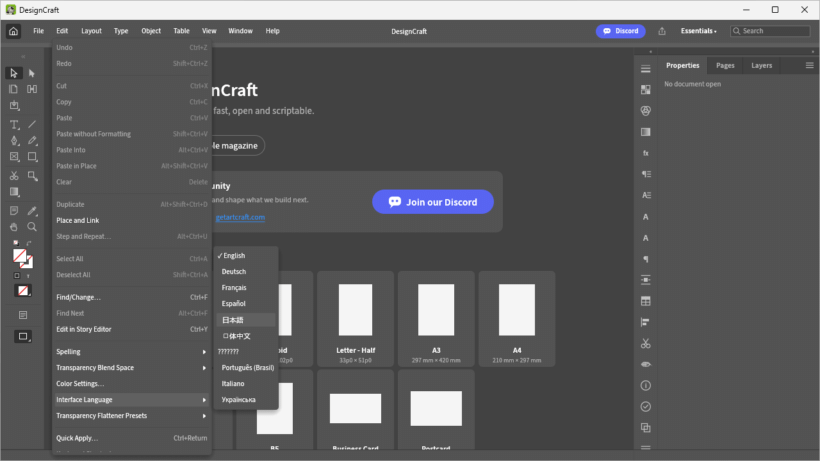Choose Find/Change menu entry
Viewport: 820px width, 461px height.
pos(131,297)
